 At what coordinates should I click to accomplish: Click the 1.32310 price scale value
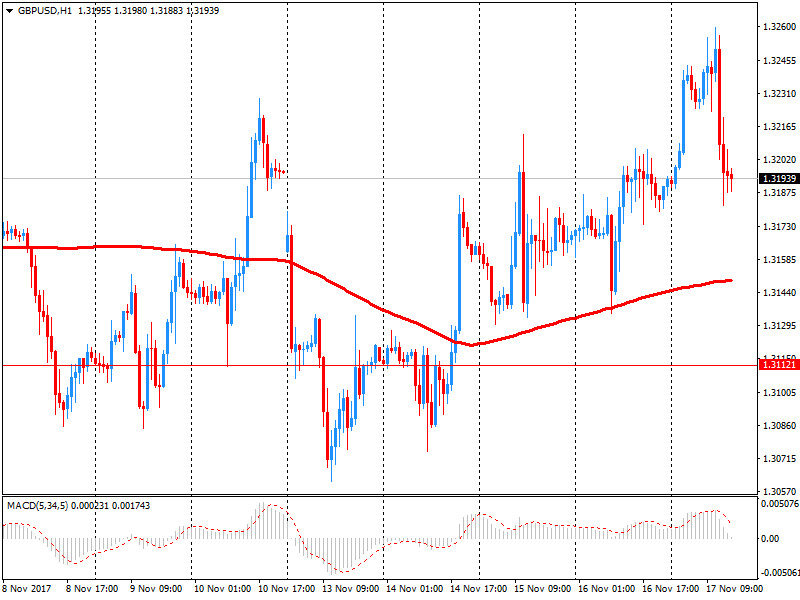(779, 94)
